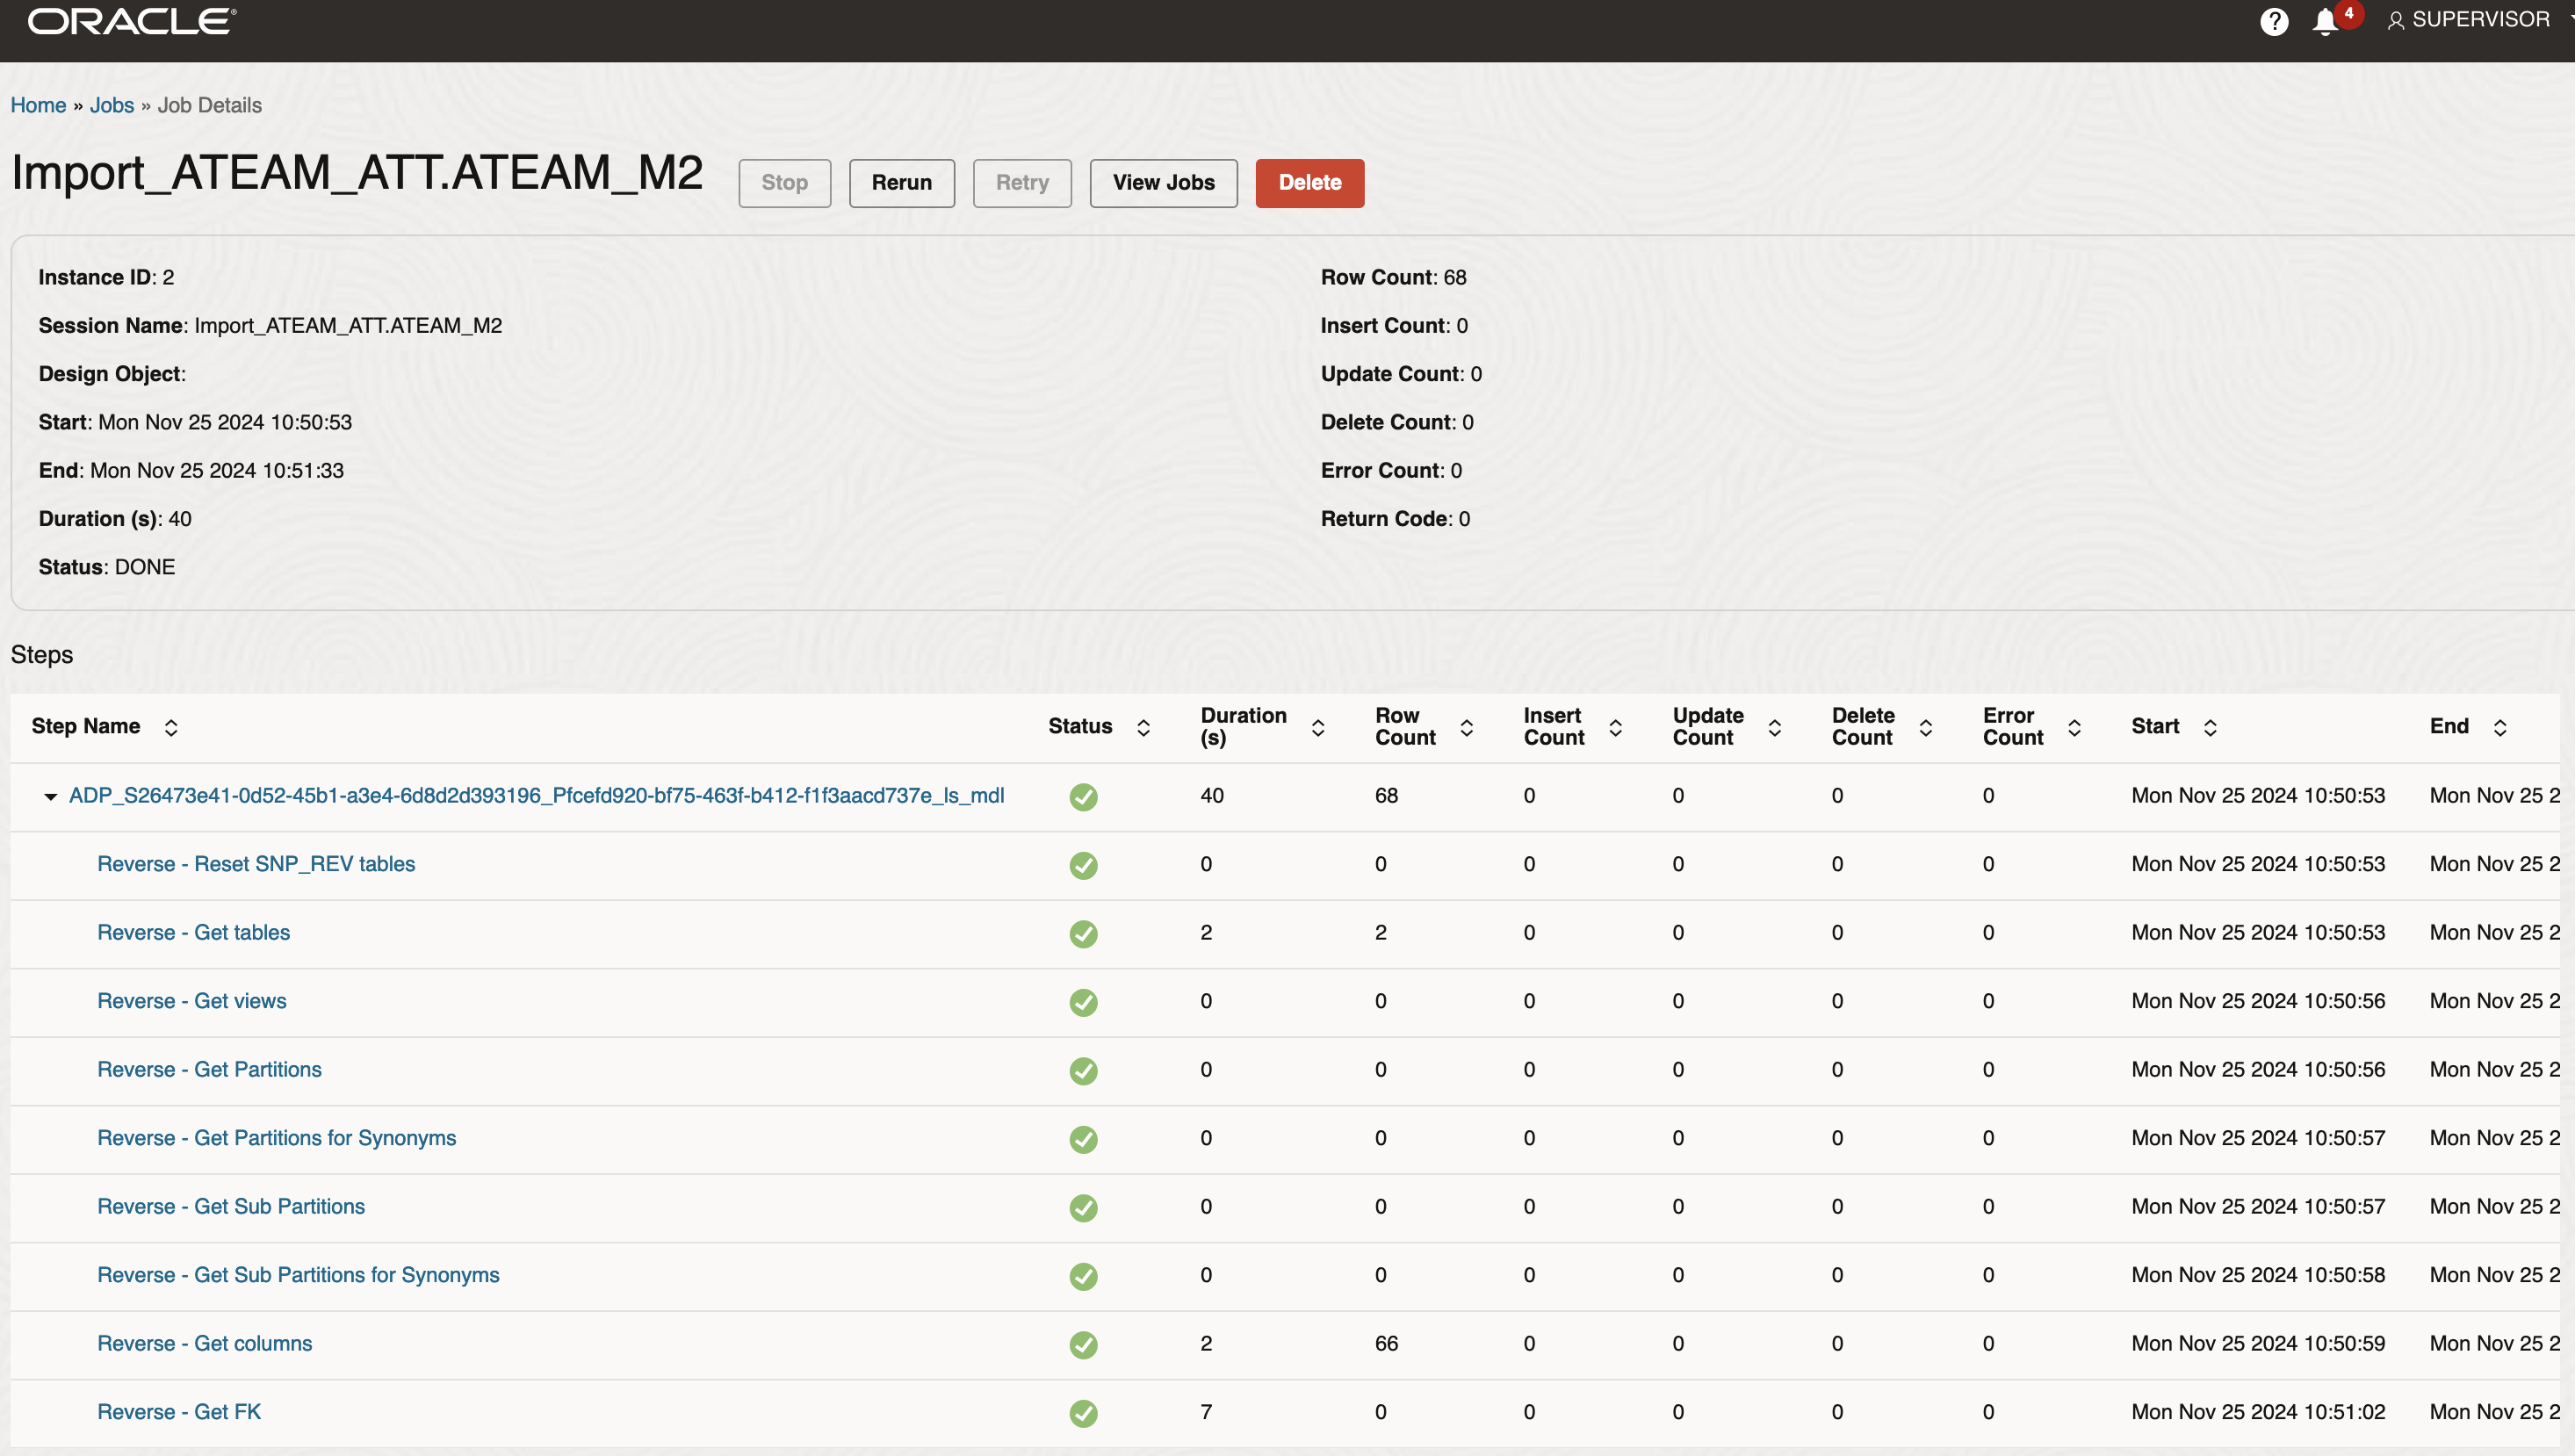The image size is (2575, 1456).
Task: Collapse the ADP_S26473e41 parent step
Action: 50,796
